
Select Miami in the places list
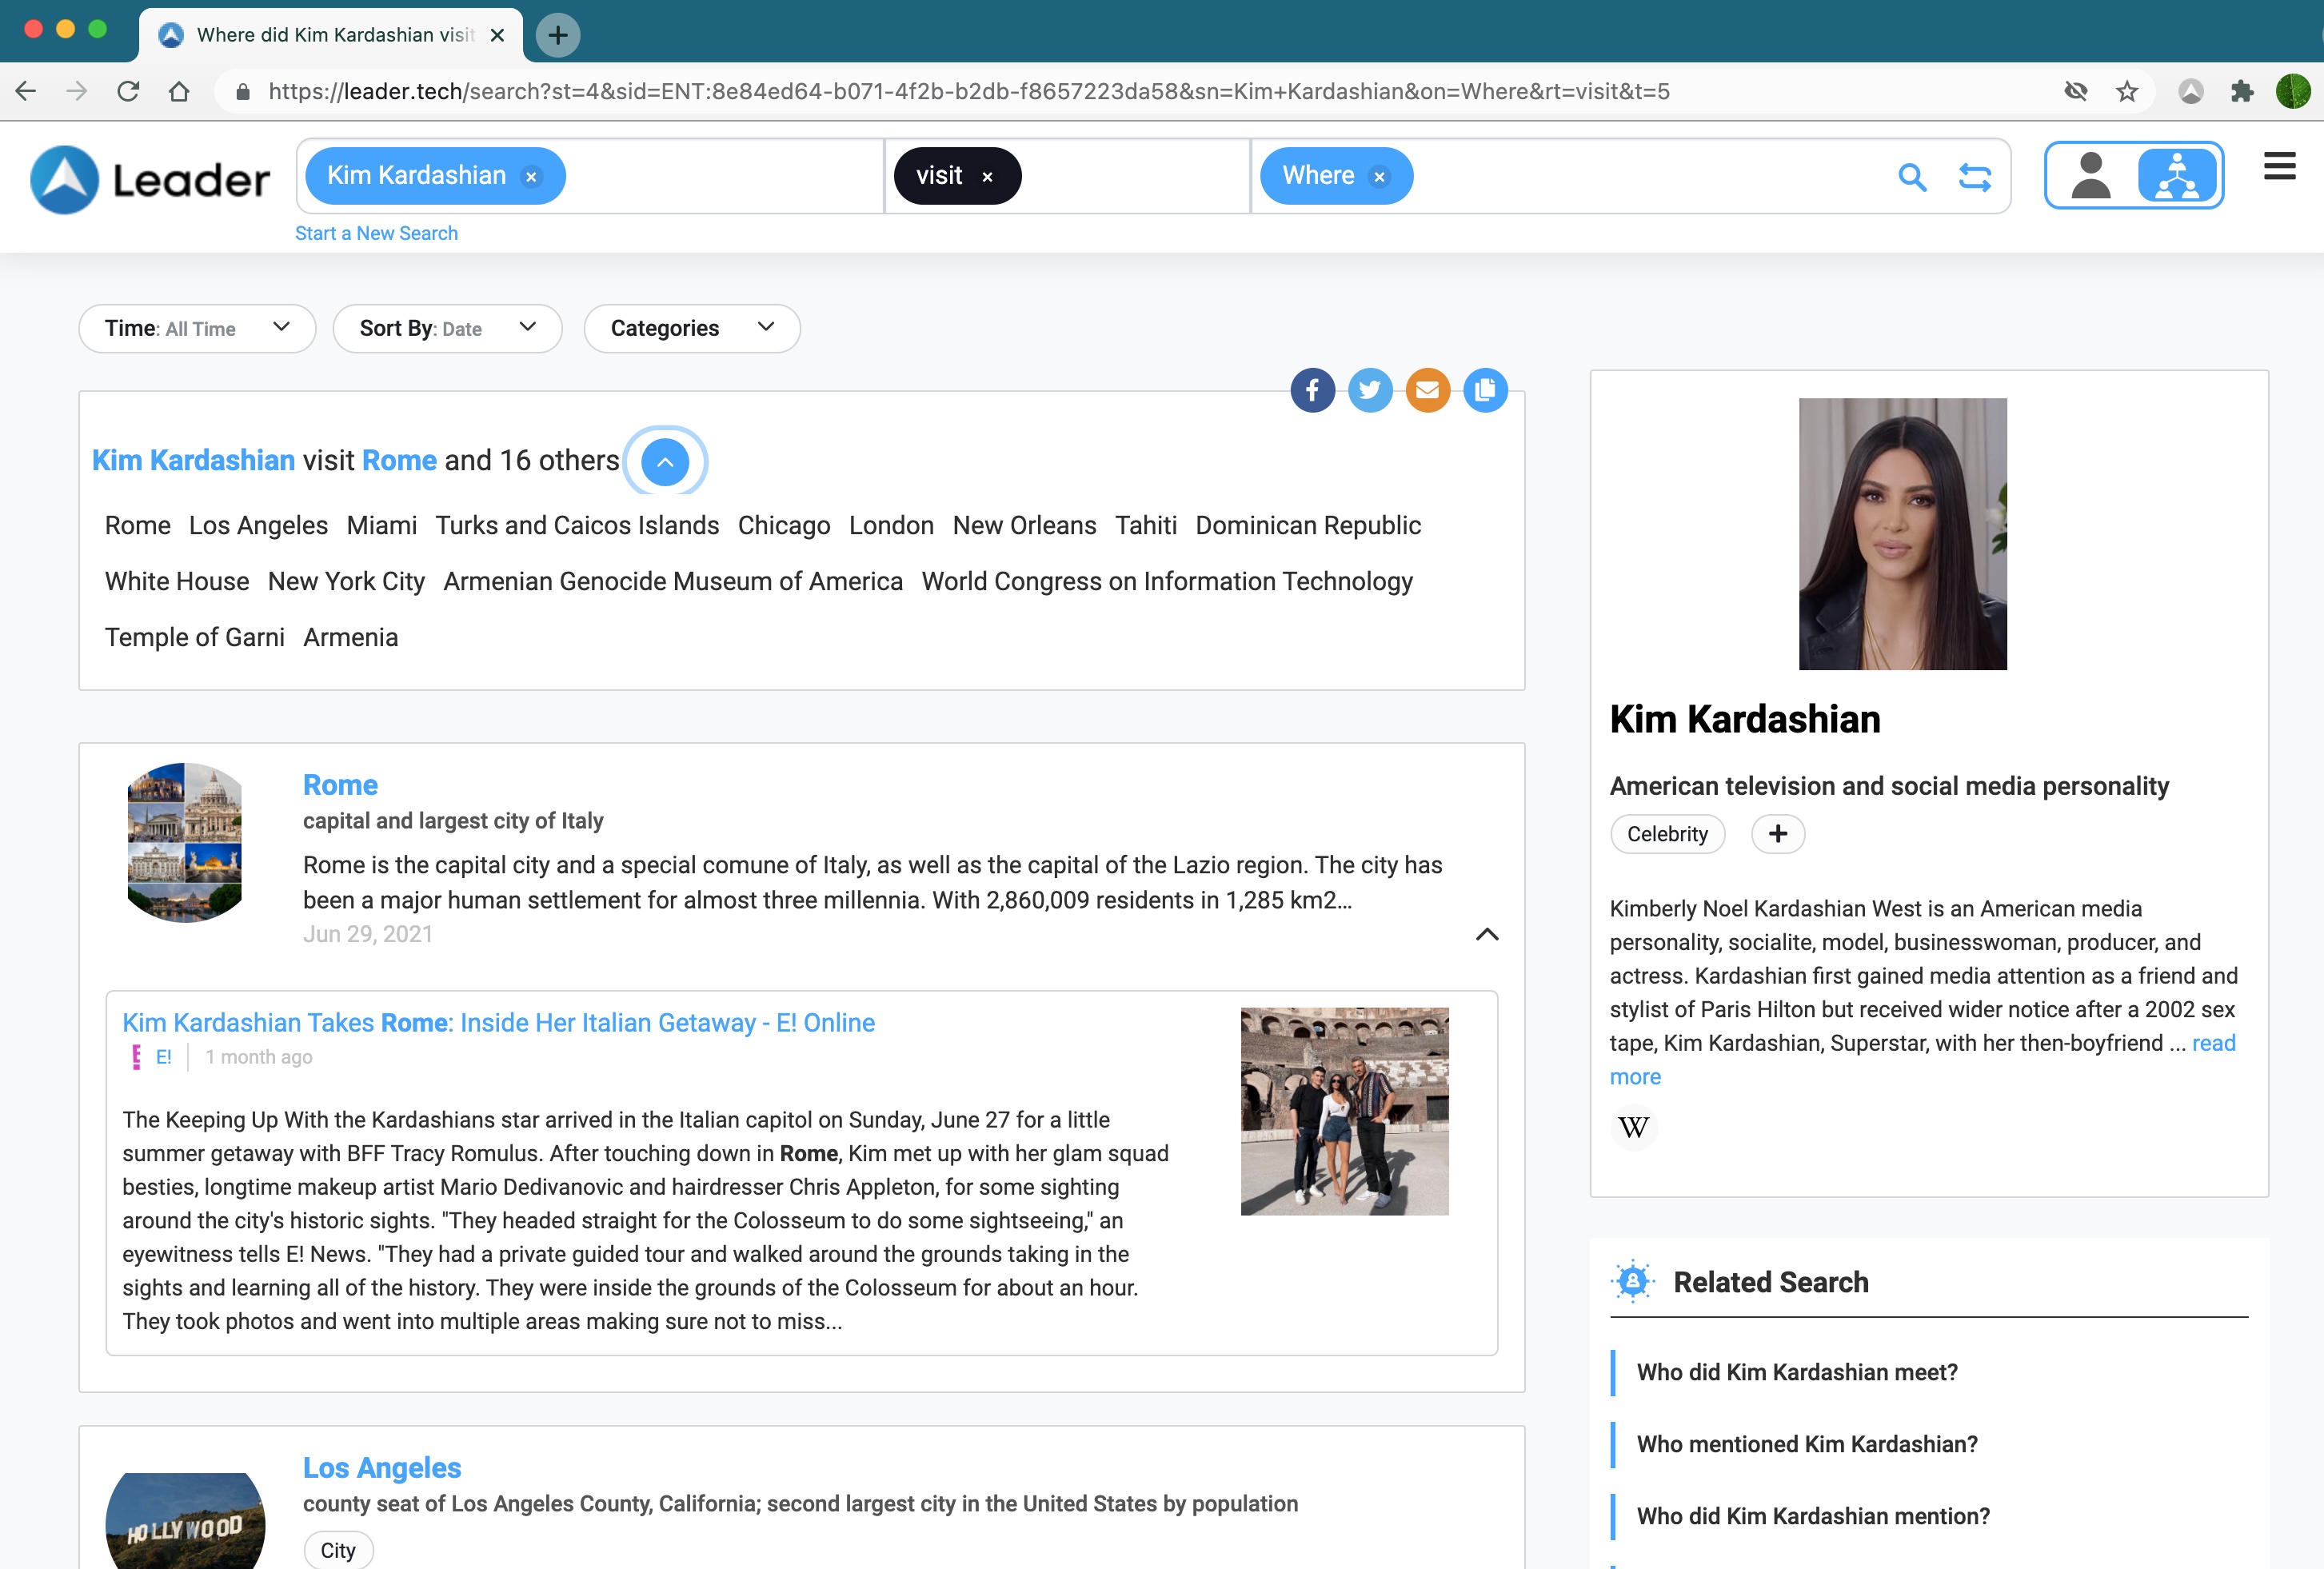382,525
